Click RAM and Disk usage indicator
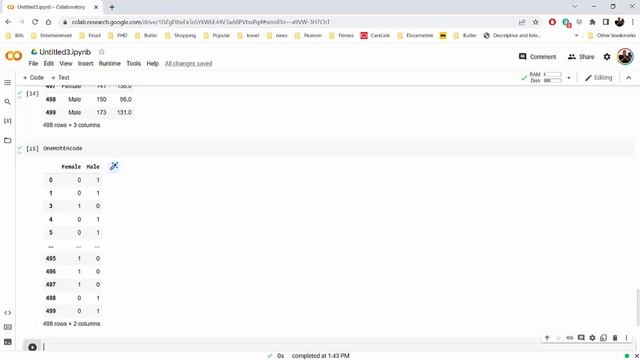Viewport: 640px width, 360px height. (545, 78)
